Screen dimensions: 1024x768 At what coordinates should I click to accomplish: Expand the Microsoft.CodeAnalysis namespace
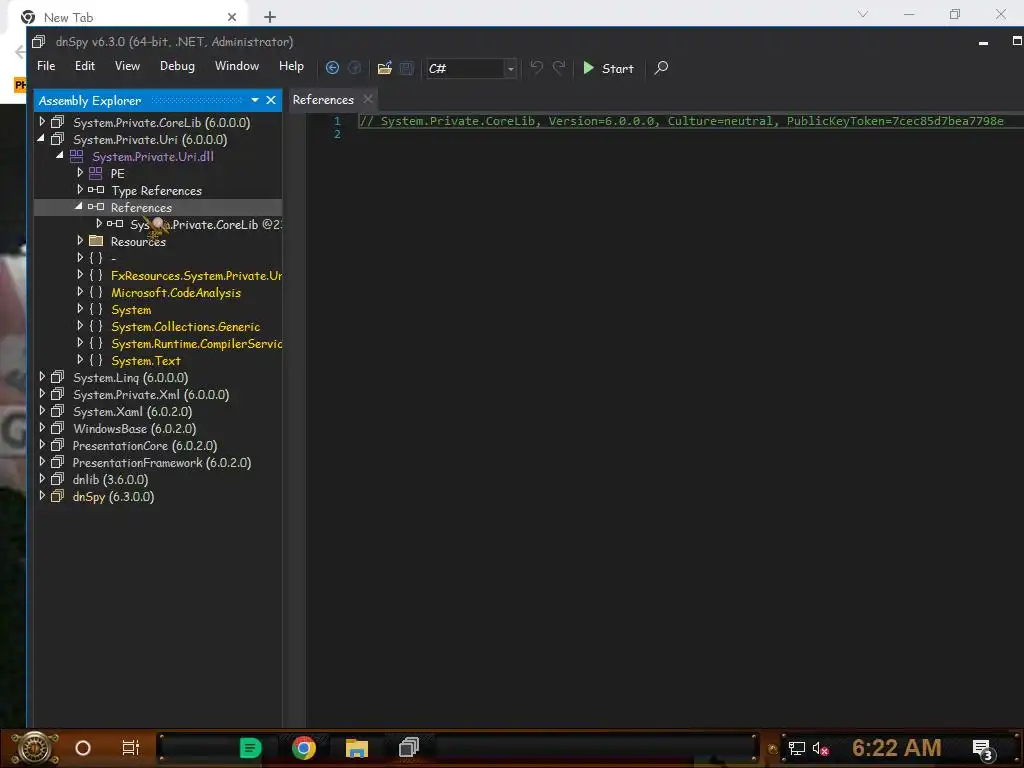[x=80, y=291]
